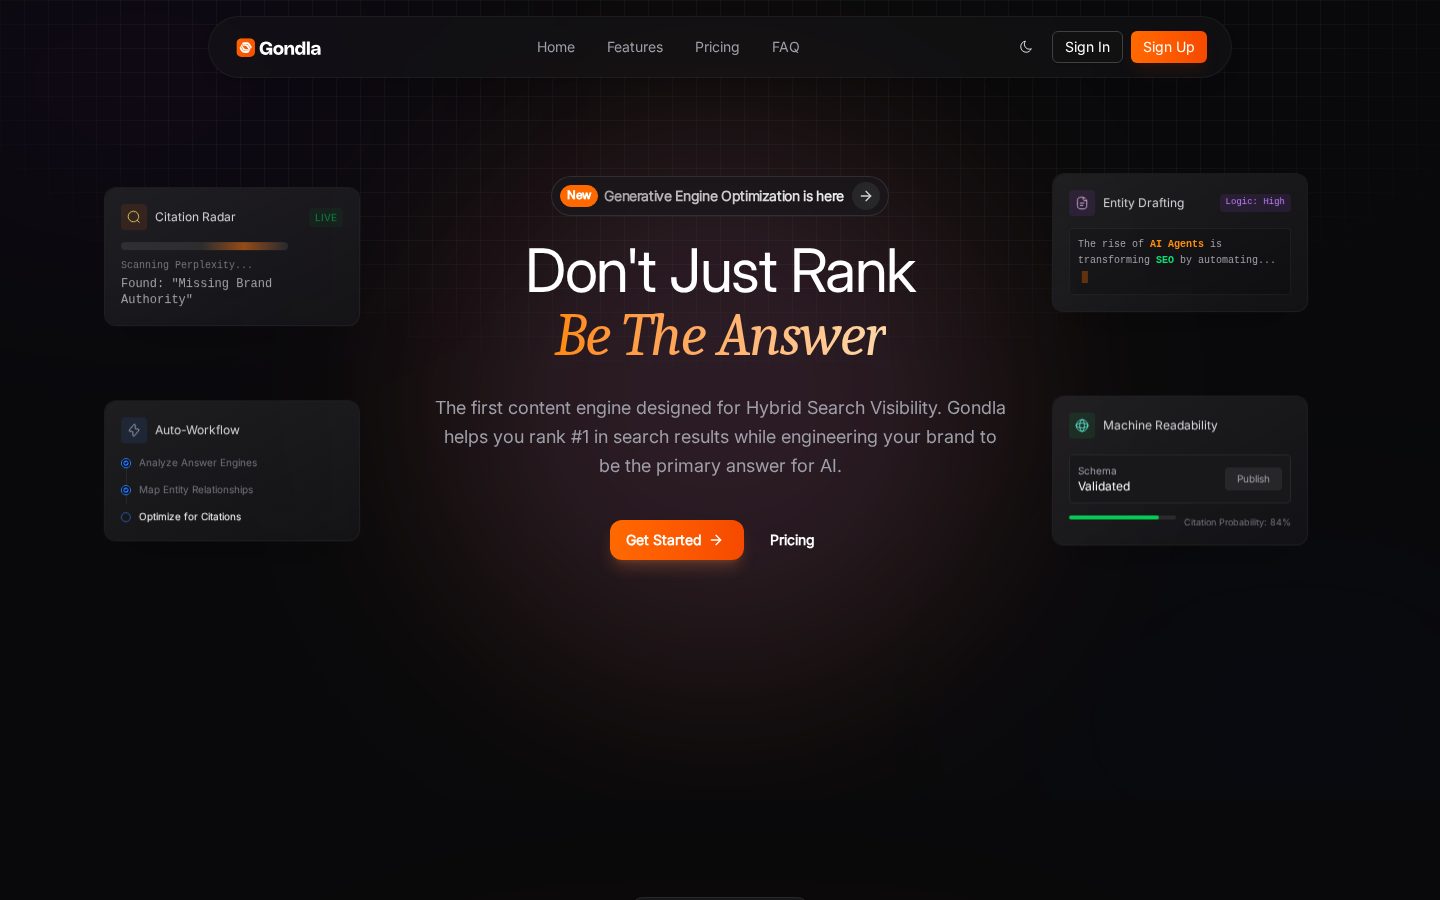Image resolution: width=1440 pixels, height=900 pixels.
Task: Select the Analyze Answer Engines step radio
Action: click(126, 463)
